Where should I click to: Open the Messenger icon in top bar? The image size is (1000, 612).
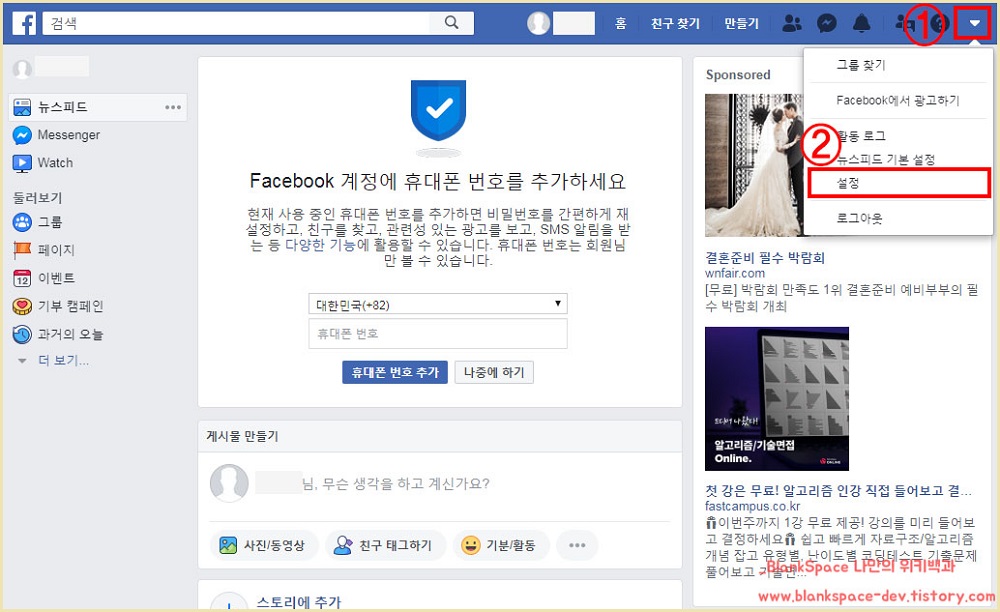pos(827,24)
